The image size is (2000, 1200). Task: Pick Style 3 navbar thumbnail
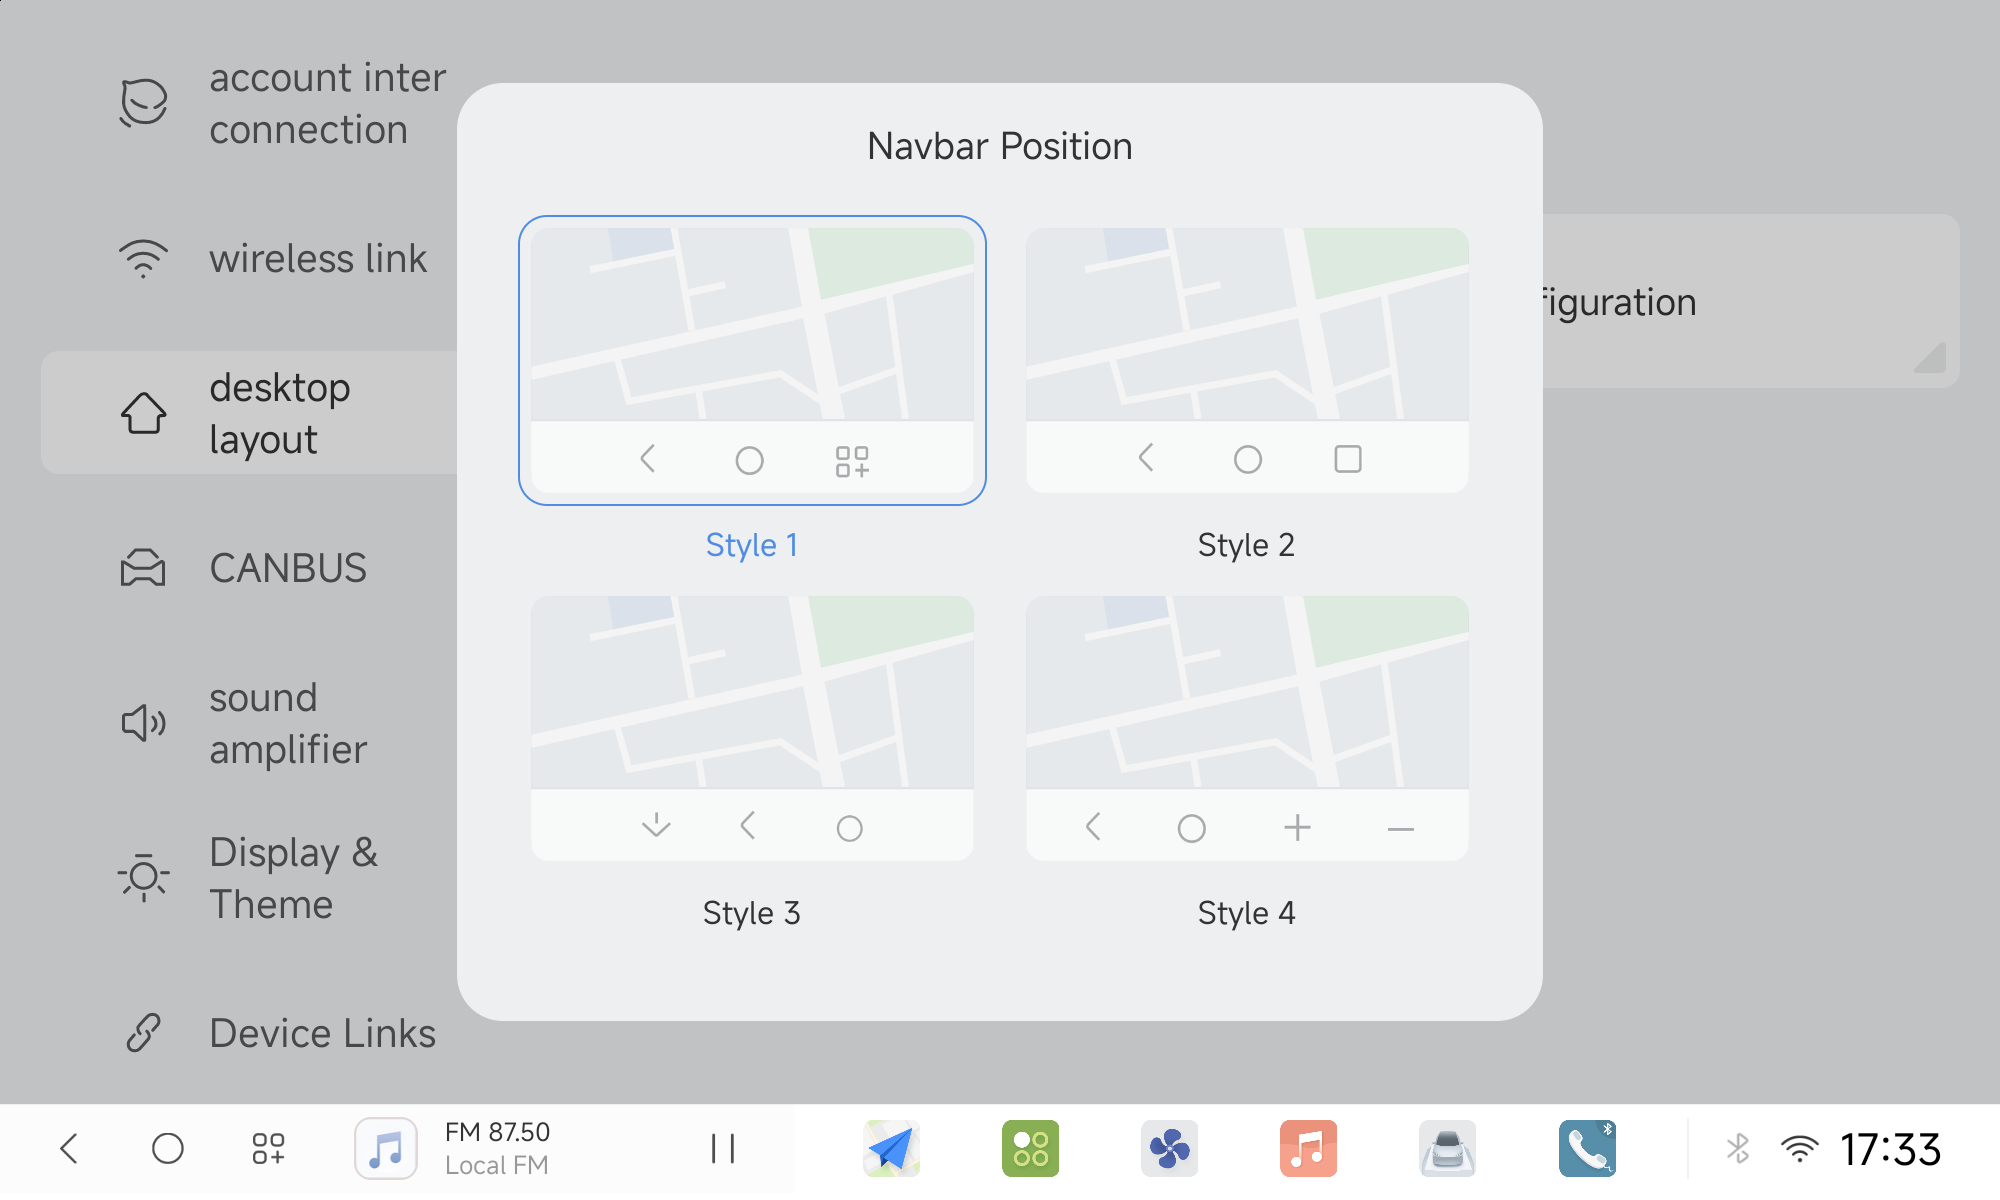(x=752, y=728)
